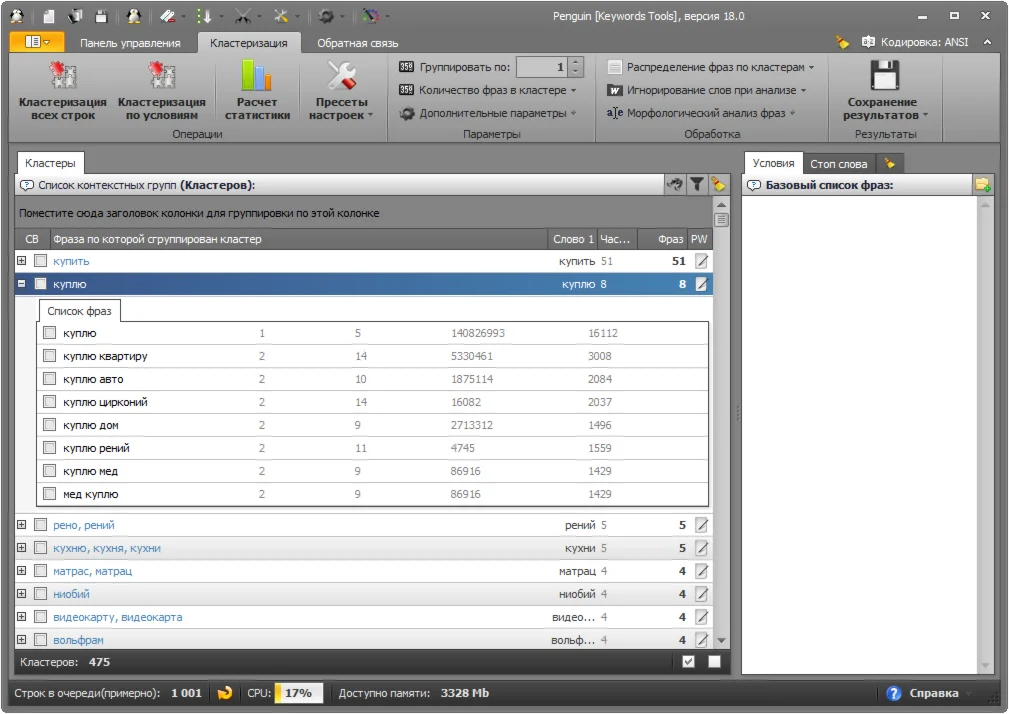Click the Группировать по number field

tap(544, 67)
